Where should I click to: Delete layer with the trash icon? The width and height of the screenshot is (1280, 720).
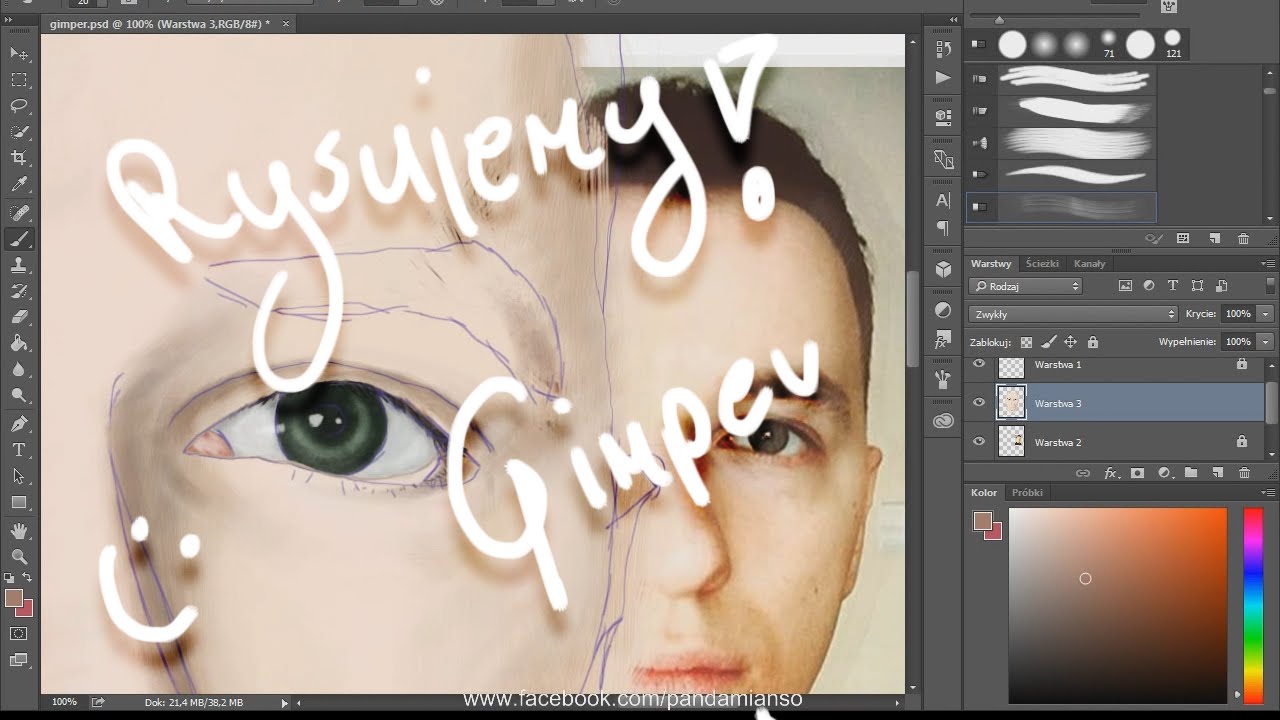point(1244,473)
